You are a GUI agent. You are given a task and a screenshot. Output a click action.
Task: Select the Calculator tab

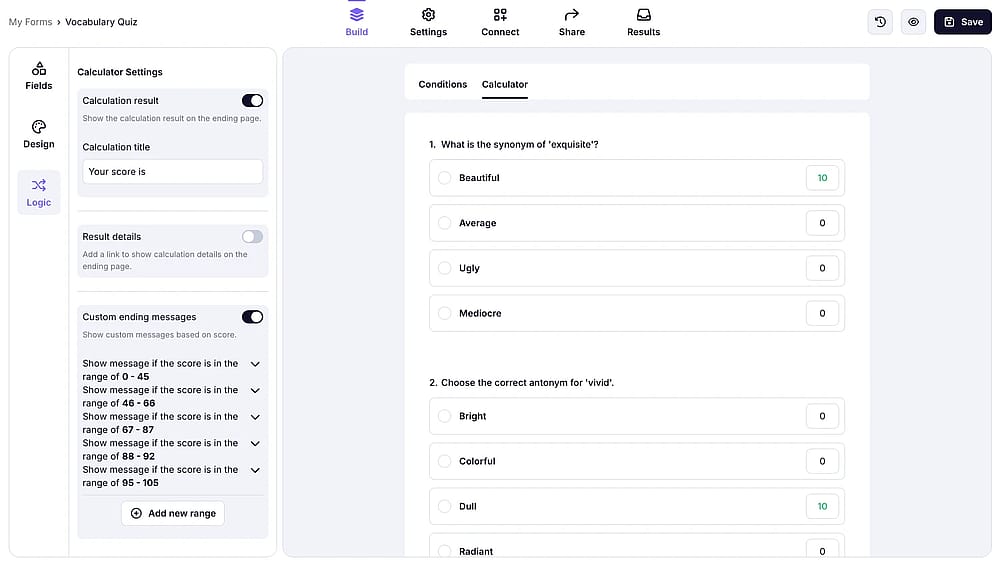coord(504,84)
